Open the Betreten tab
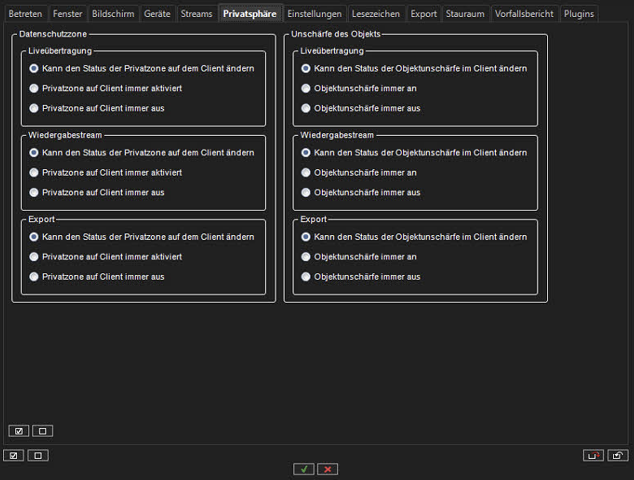Screen dimensions: 634x480 25,14
